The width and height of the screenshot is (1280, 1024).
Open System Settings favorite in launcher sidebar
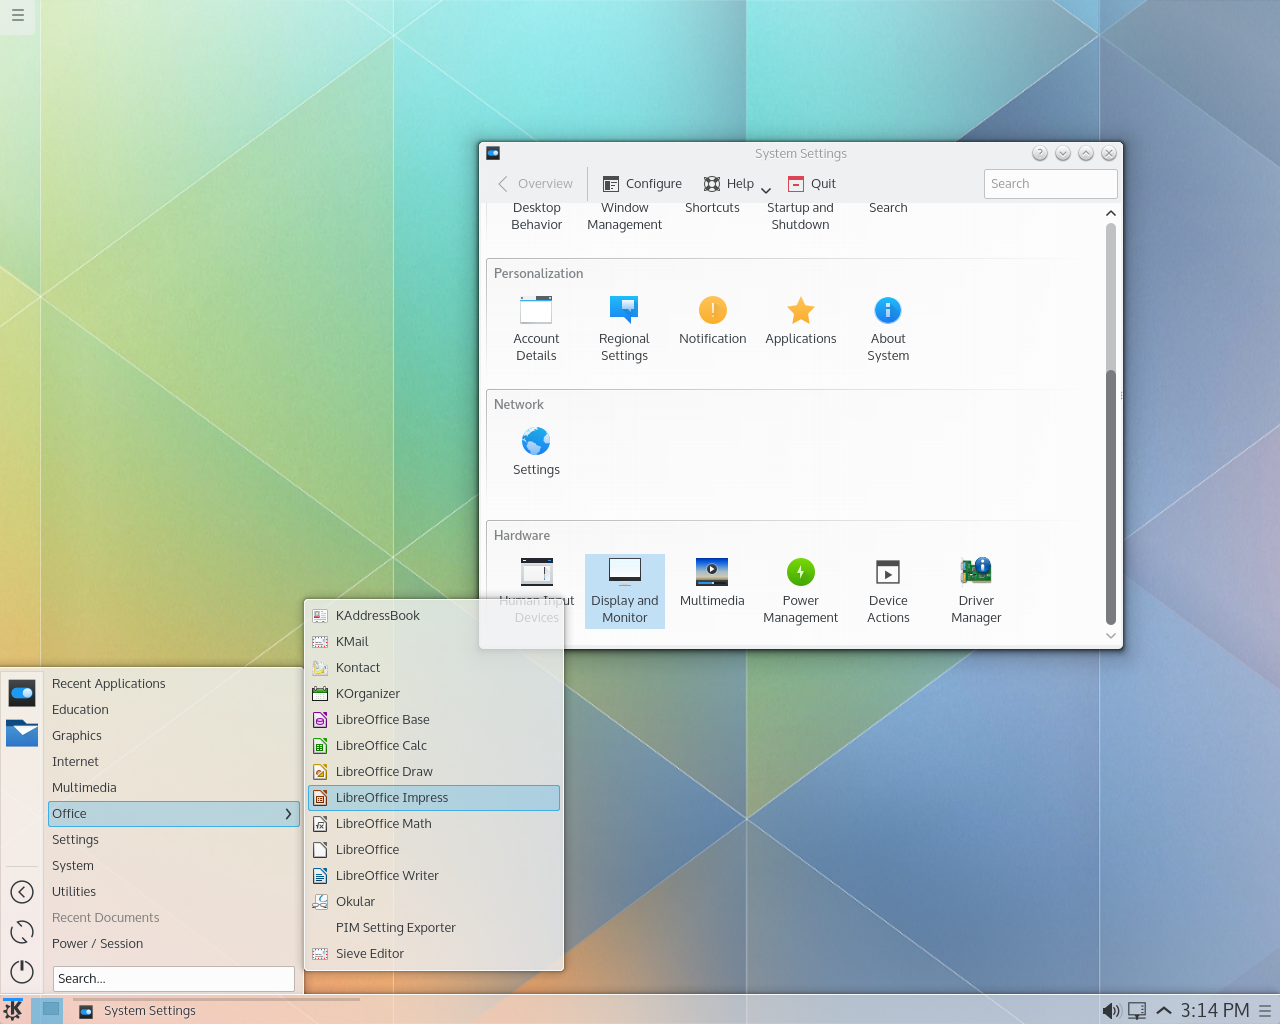[x=22, y=693]
